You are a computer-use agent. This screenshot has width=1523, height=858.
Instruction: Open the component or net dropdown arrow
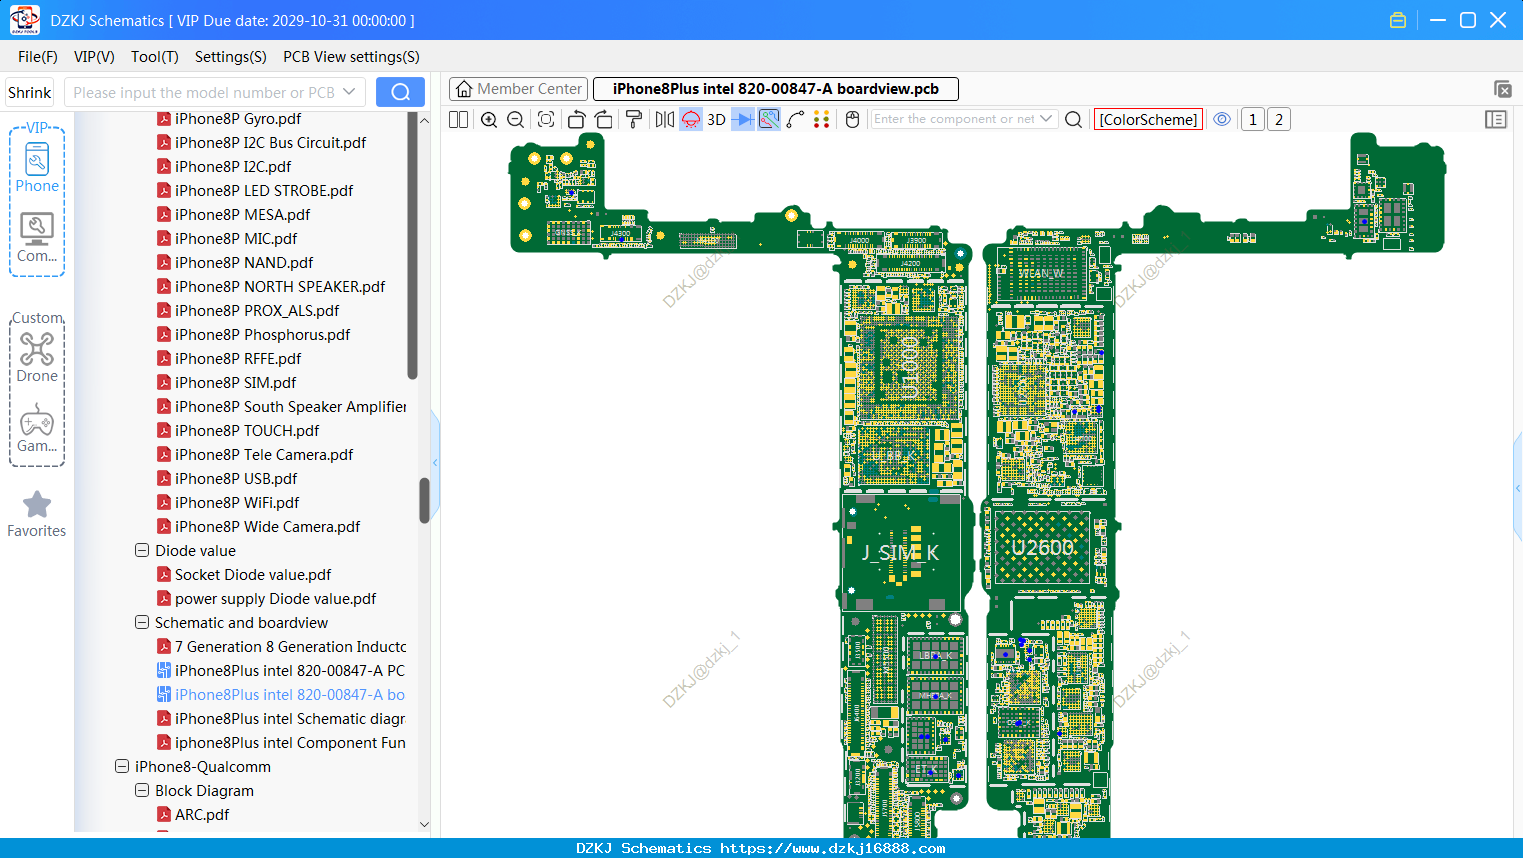click(1047, 119)
